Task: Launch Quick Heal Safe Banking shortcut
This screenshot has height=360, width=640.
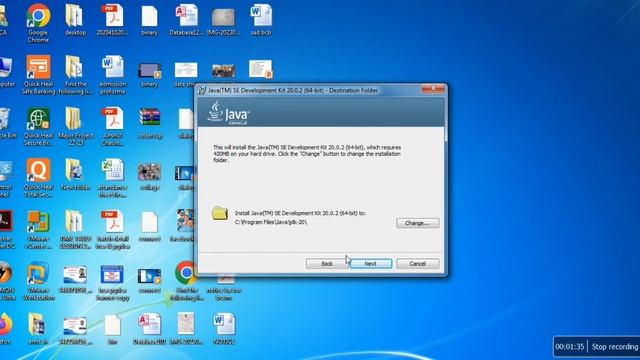Action: click(38, 75)
